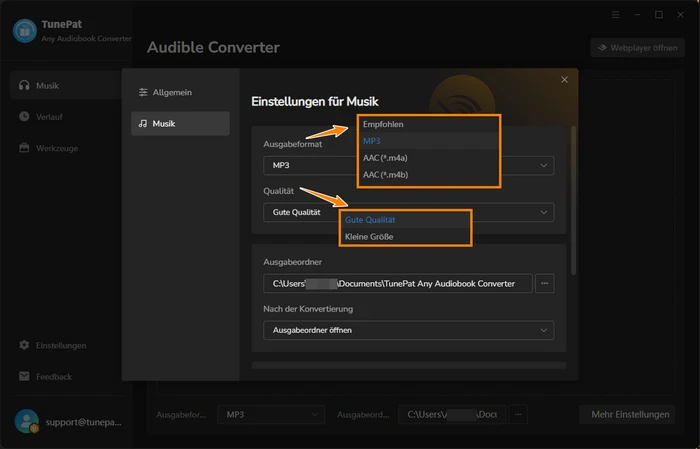Open the Qualität dropdown arrow
This screenshot has width=700, height=449.
pos(543,212)
